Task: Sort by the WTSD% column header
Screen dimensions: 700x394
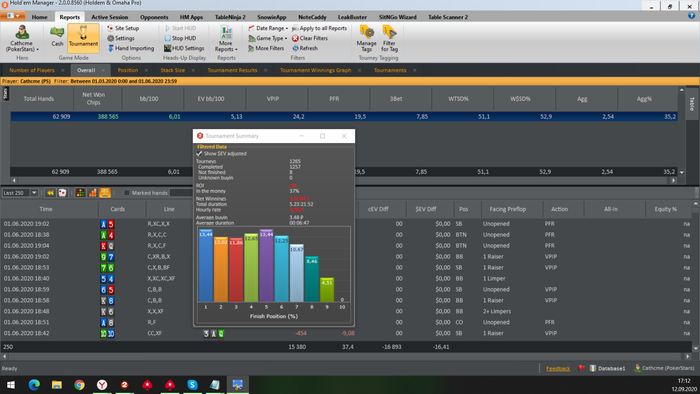Action: point(458,99)
